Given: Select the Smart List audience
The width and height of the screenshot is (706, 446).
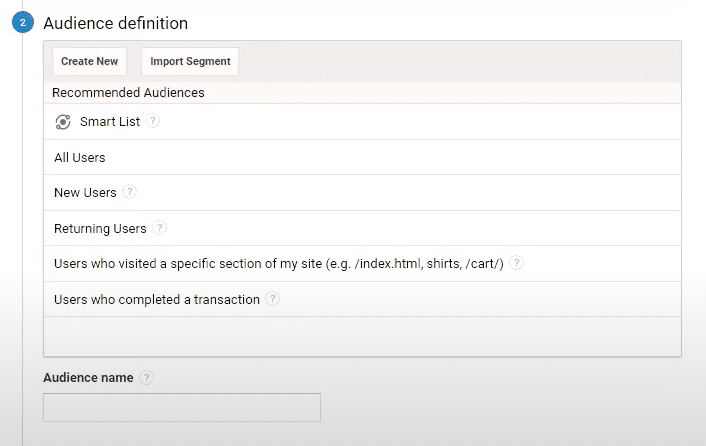Looking at the screenshot, I should 362,122.
